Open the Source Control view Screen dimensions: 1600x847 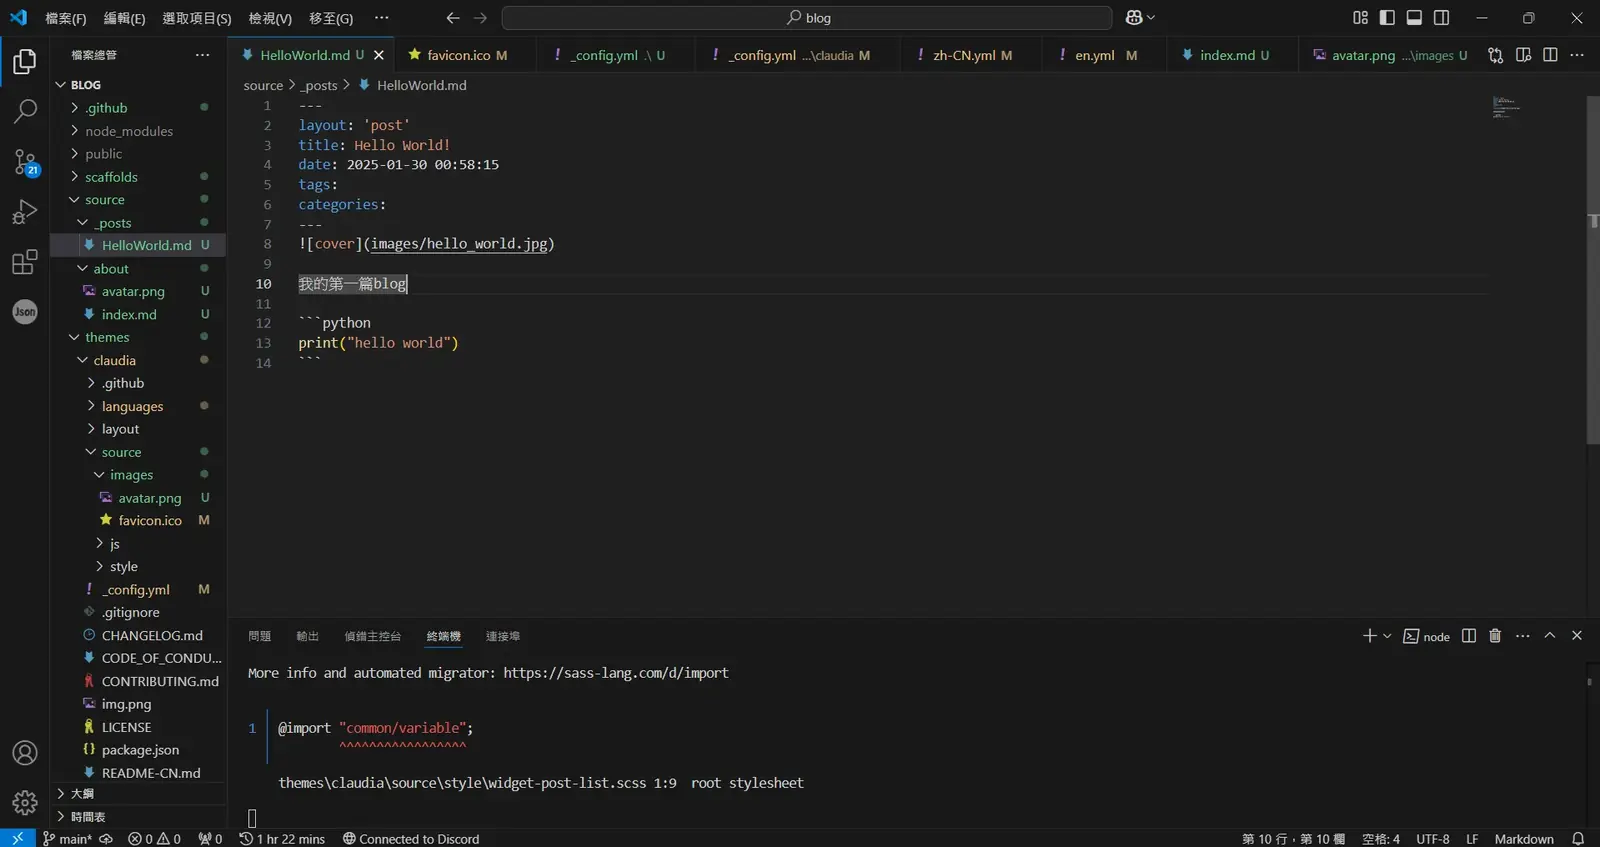point(25,162)
